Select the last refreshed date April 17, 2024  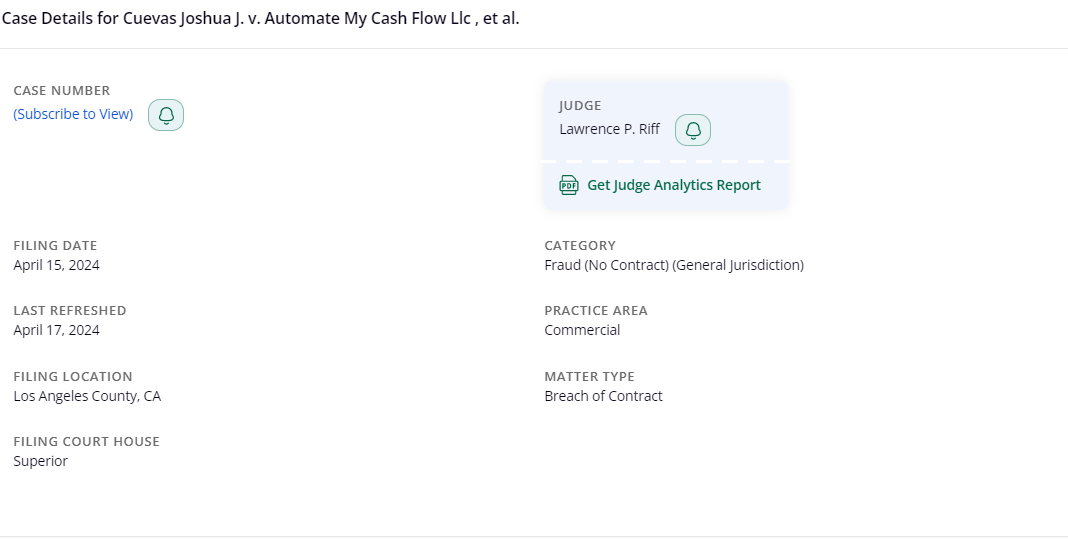pos(57,330)
